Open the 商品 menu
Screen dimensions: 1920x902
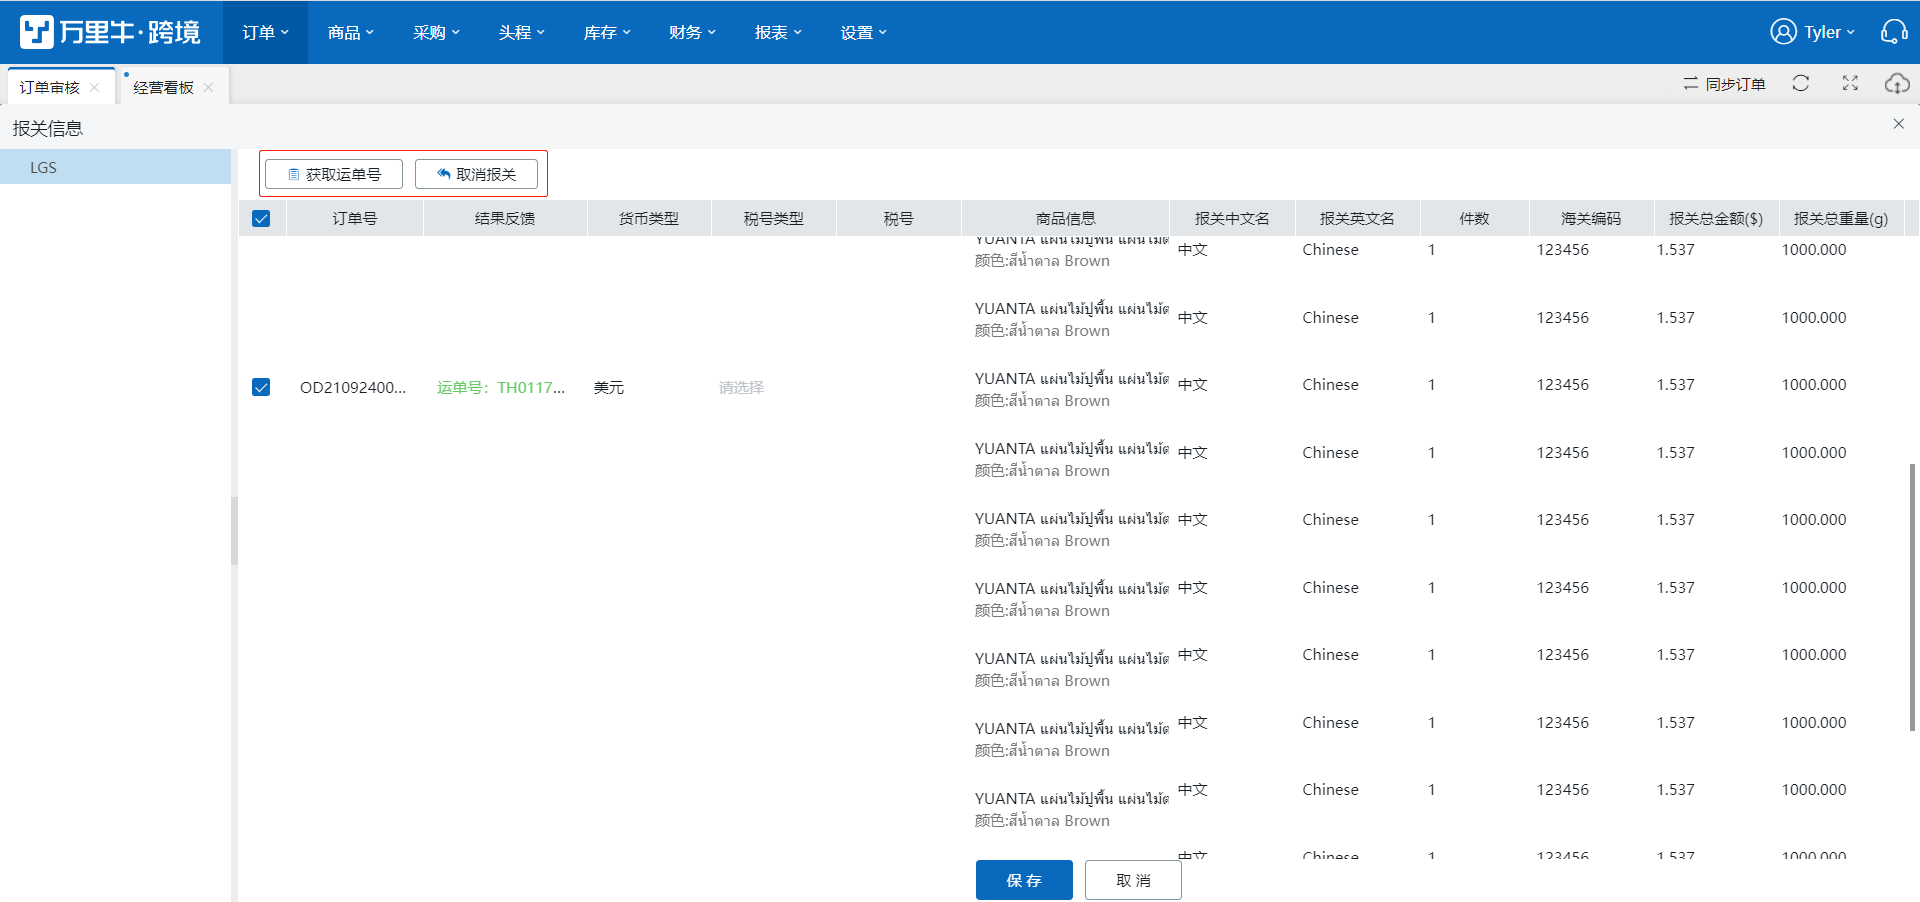point(350,32)
